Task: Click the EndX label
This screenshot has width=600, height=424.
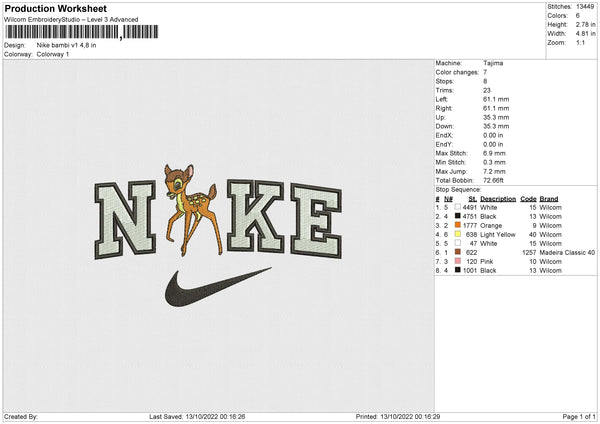Action: (444, 135)
